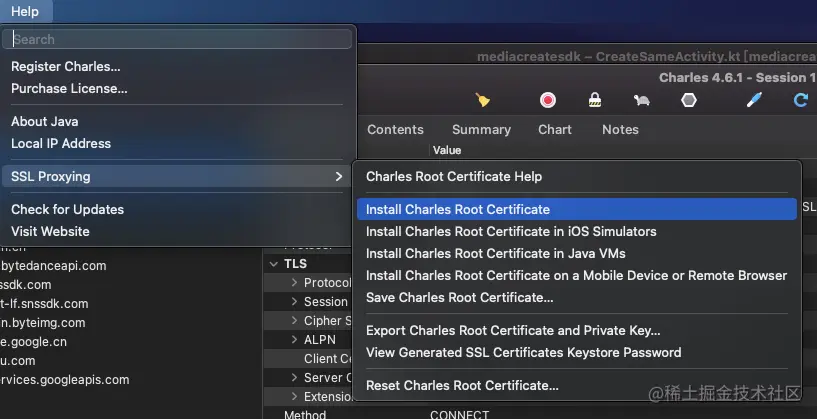Image resolution: width=817 pixels, height=419 pixels.
Task: Switch to the Contents tab
Action: 395,130
